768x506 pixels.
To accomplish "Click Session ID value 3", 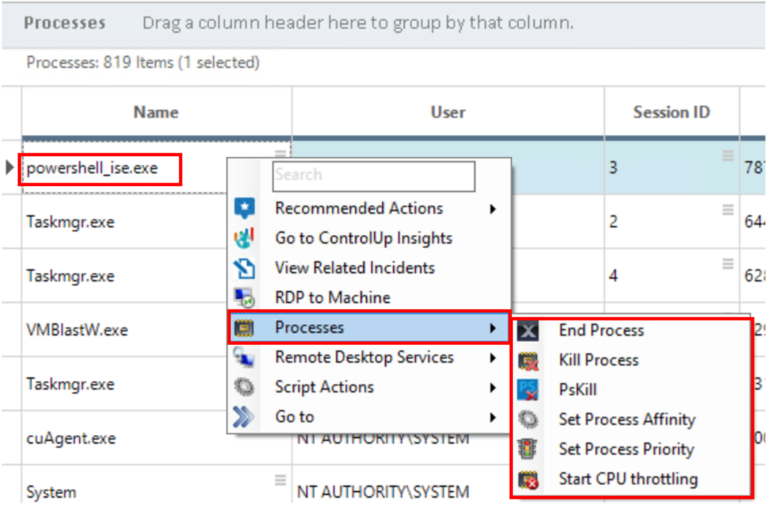I will point(613,168).
